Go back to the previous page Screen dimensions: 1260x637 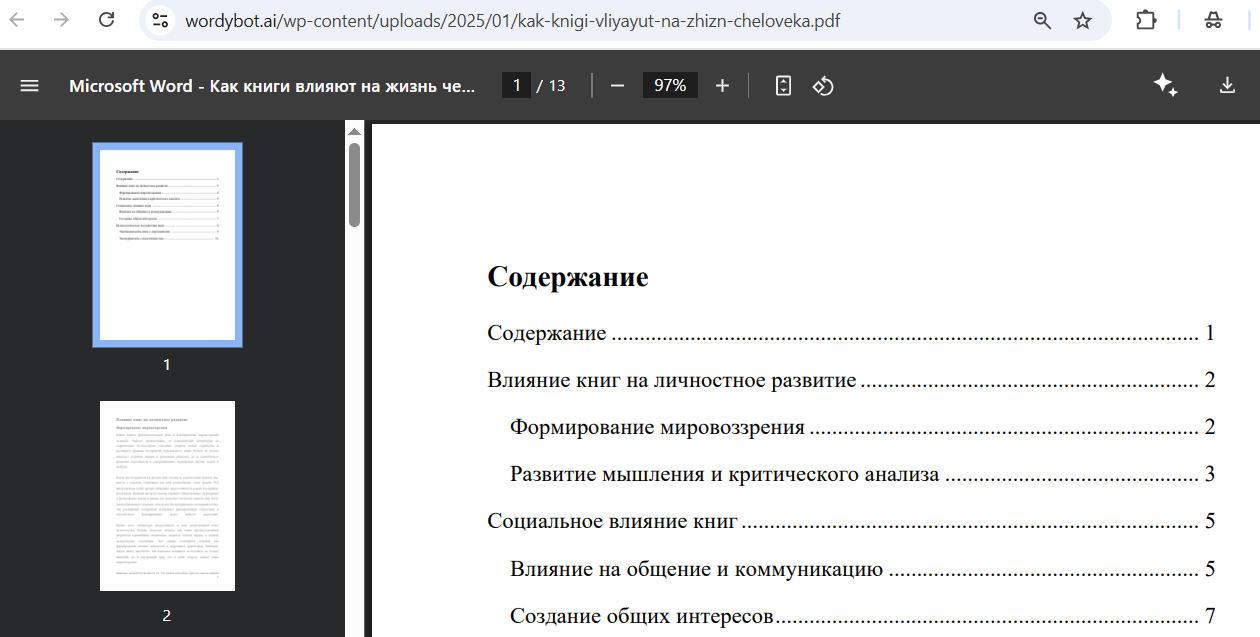17,20
